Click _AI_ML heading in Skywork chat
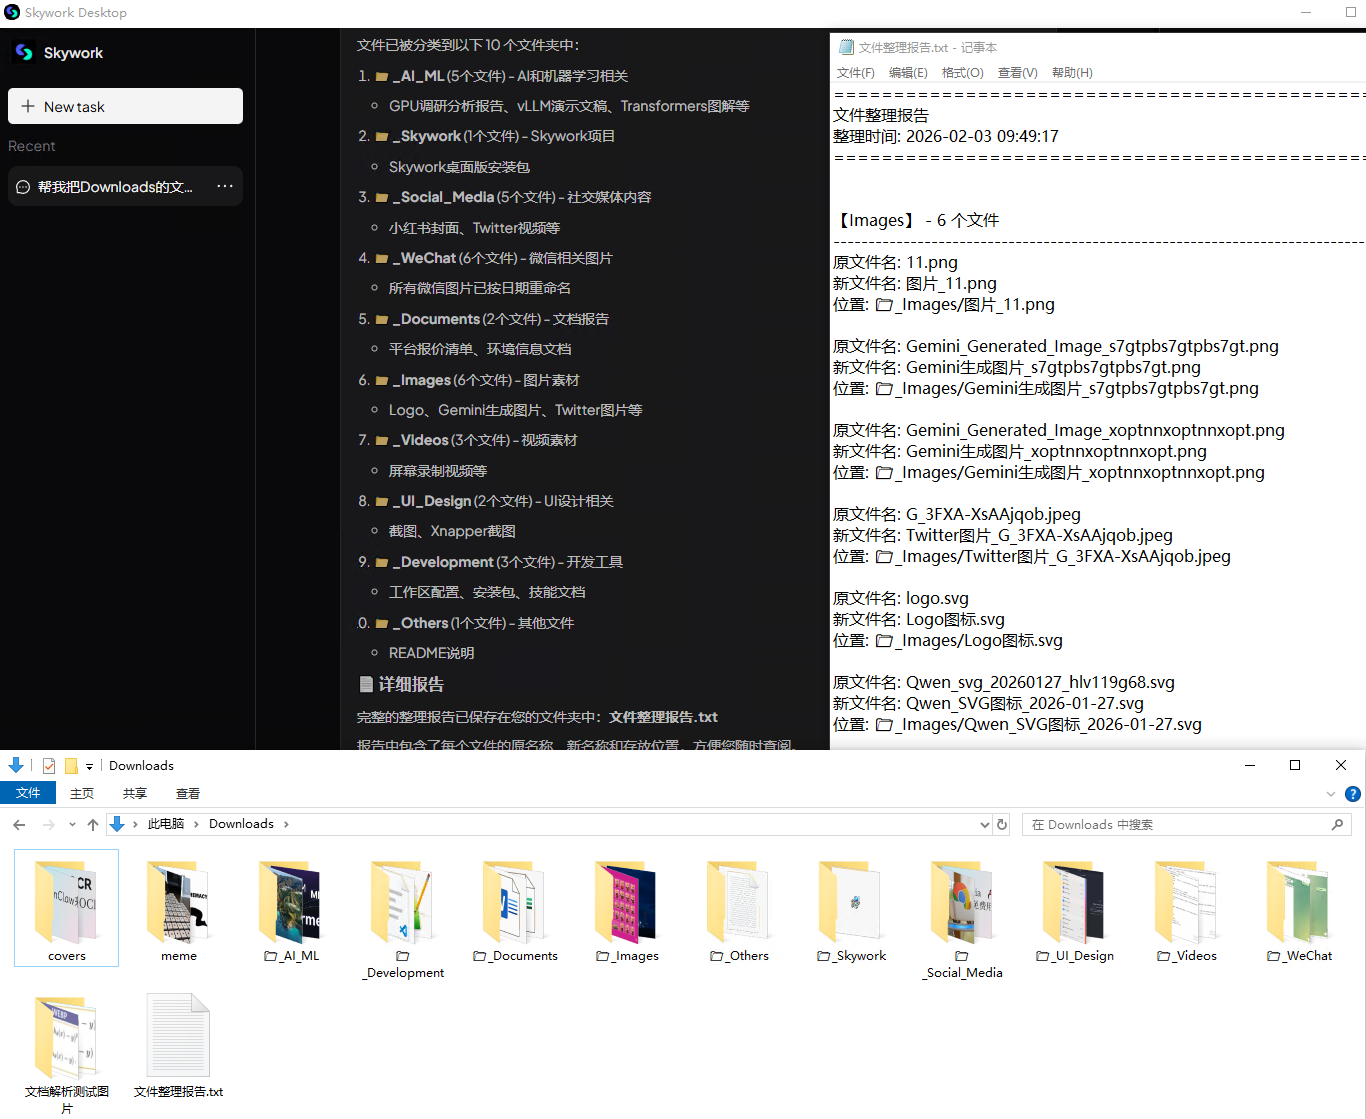The image size is (1366, 1119). pyautogui.click(x=418, y=76)
